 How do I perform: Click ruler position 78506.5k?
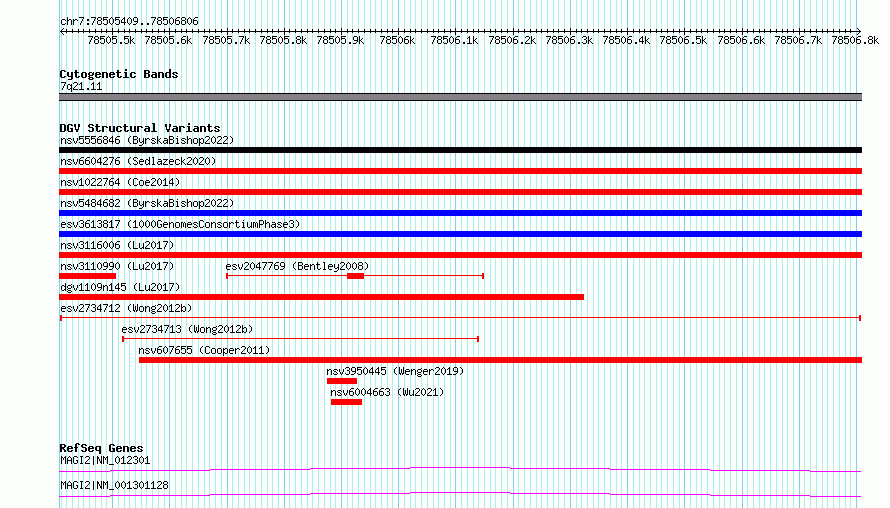[x=683, y=40]
